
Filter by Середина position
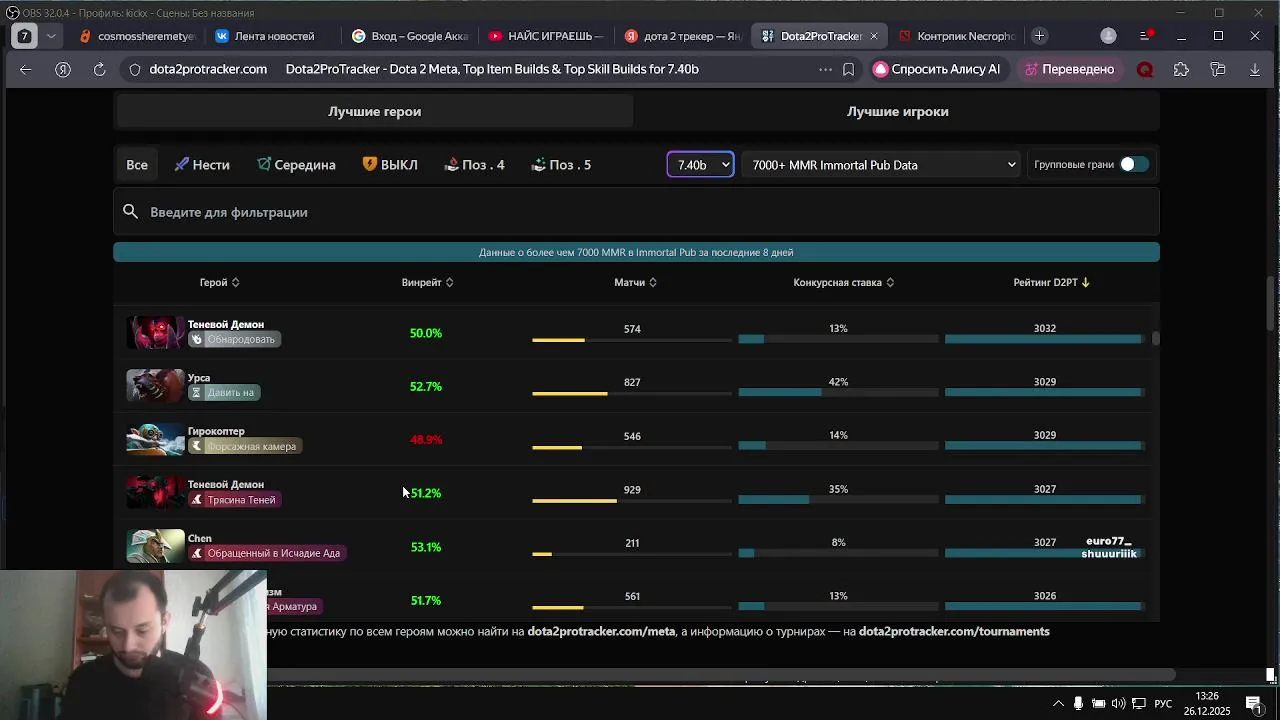click(296, 165)
